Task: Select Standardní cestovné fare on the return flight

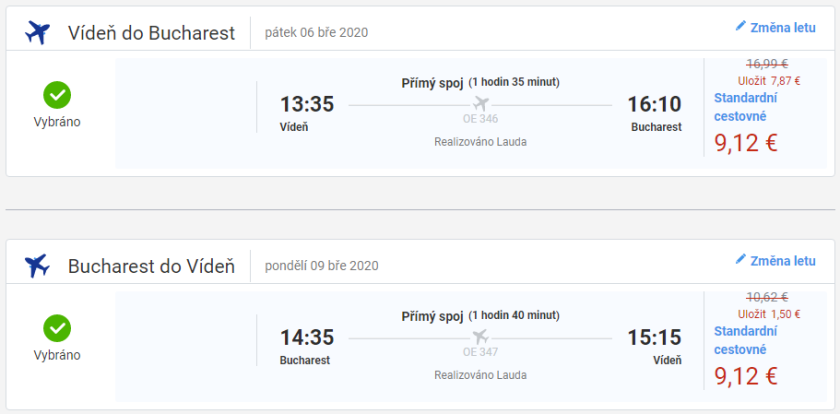Action: tap(746, 340)
